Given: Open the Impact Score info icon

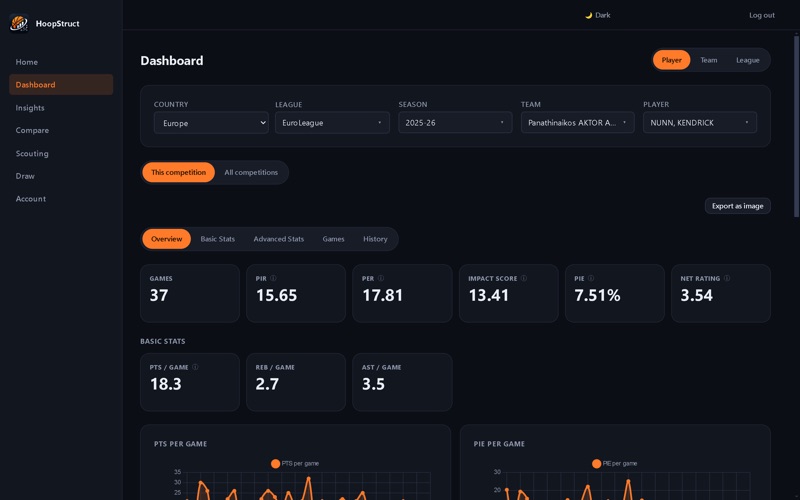Looking at the screenshot, I should click(523, 278).
